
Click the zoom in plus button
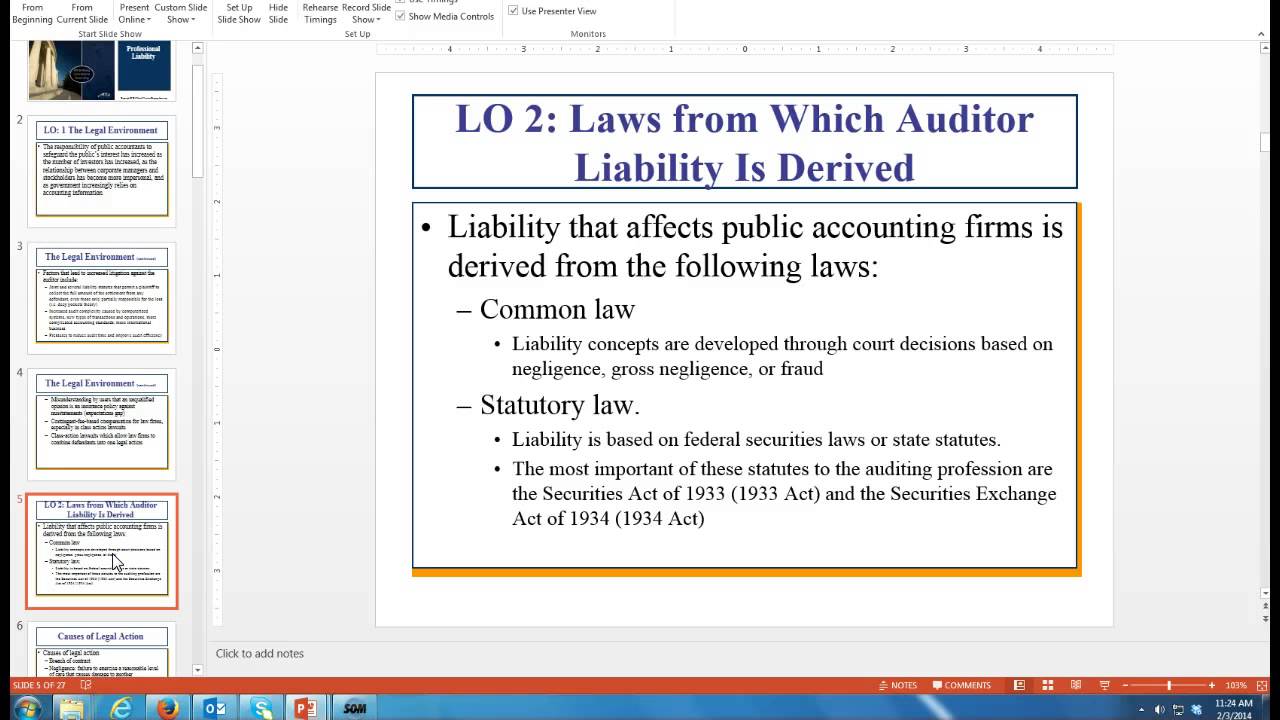pos(1212,685)
